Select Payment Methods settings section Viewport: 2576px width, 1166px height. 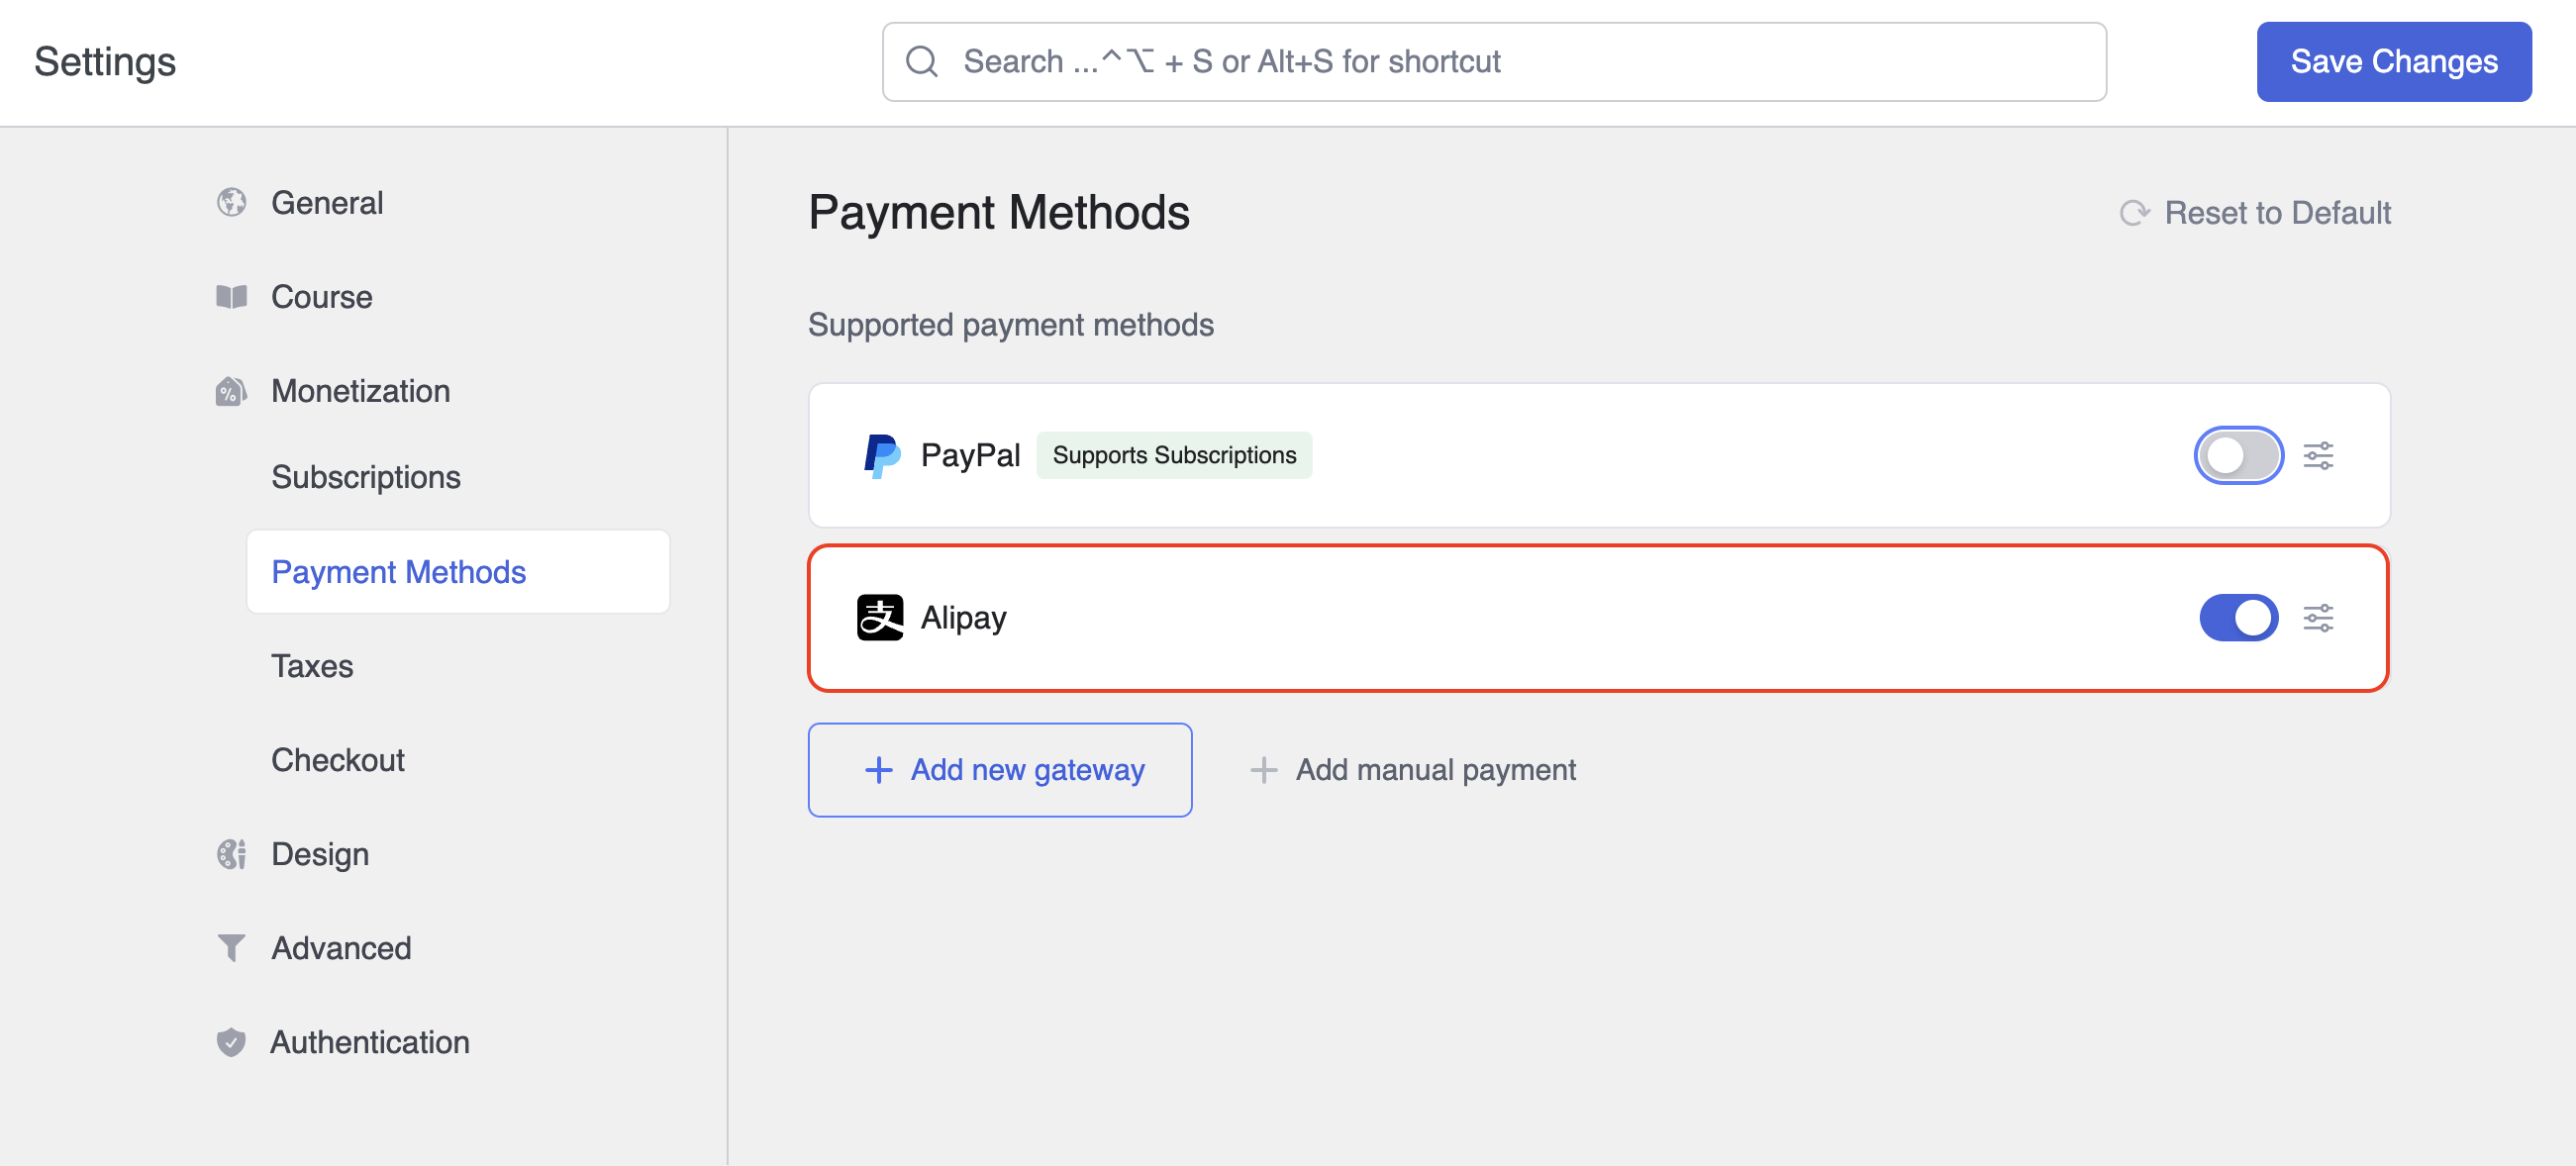pyautogui.click(x=399, y=571)
